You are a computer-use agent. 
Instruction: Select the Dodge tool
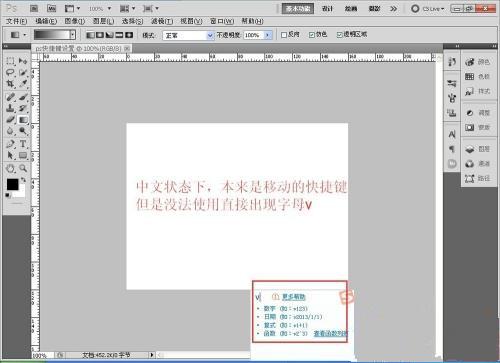tap(23, 131)
